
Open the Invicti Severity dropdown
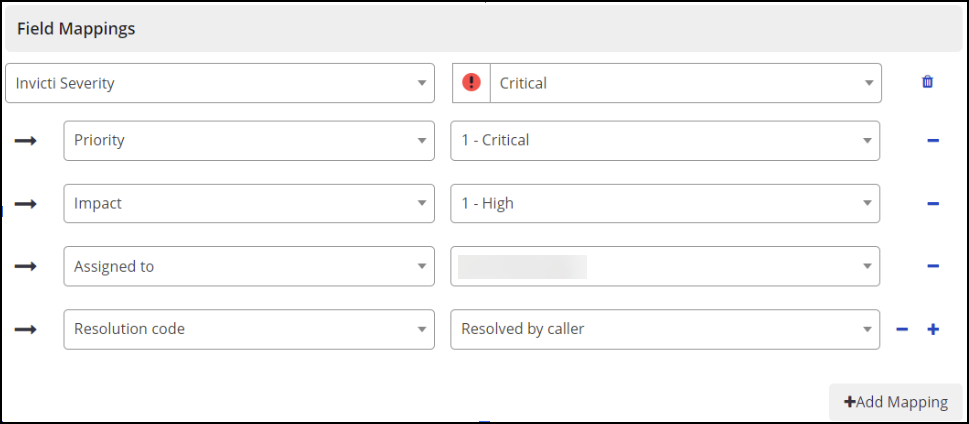click(x=220, y=83)
